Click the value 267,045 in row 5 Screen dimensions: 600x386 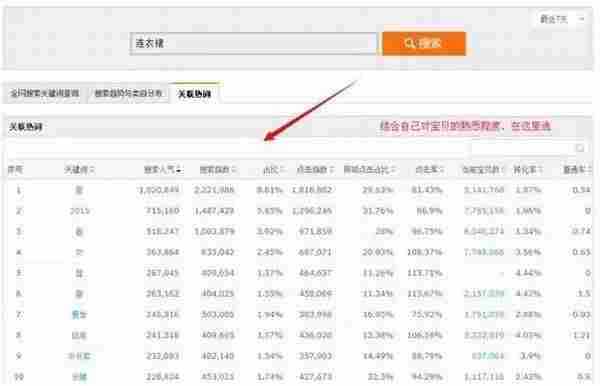[x=163, y=273]
